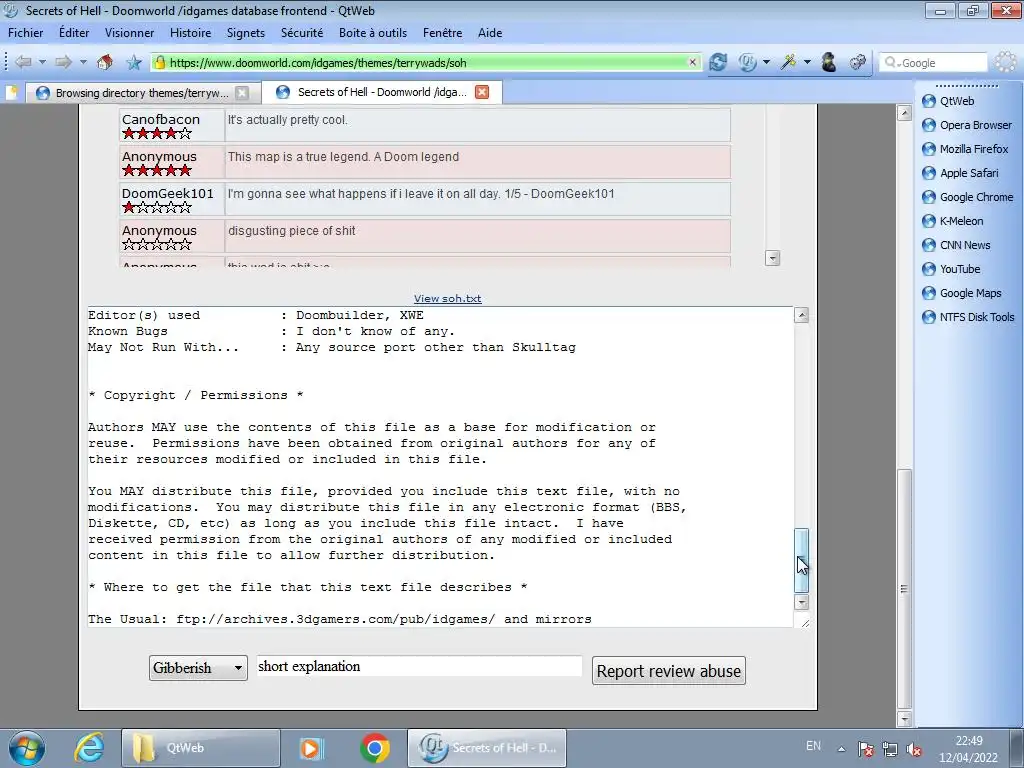This screenshot has width=1024, height=768.
Task: Click the View soh.txt link
Action: pos(447,298)
